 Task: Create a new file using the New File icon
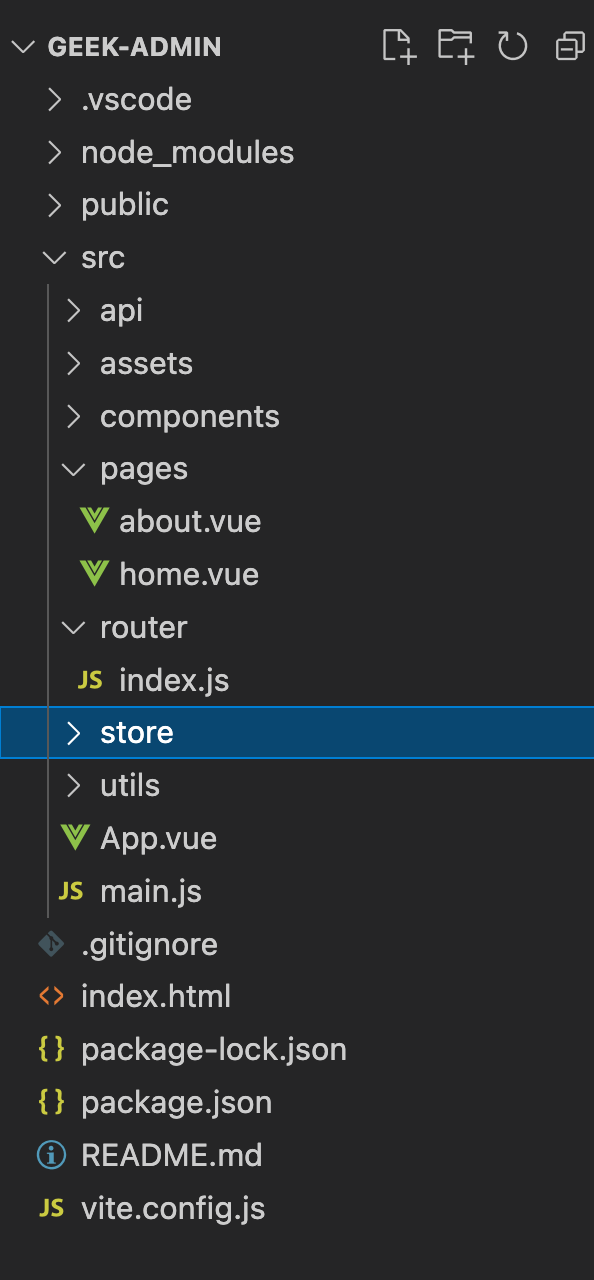click(x=398, y=46)
